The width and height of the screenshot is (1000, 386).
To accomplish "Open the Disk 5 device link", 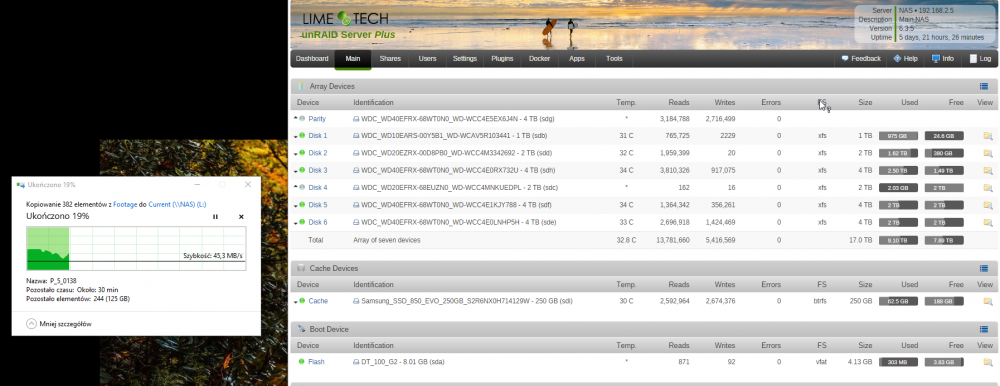I will [x=318, y=205].
